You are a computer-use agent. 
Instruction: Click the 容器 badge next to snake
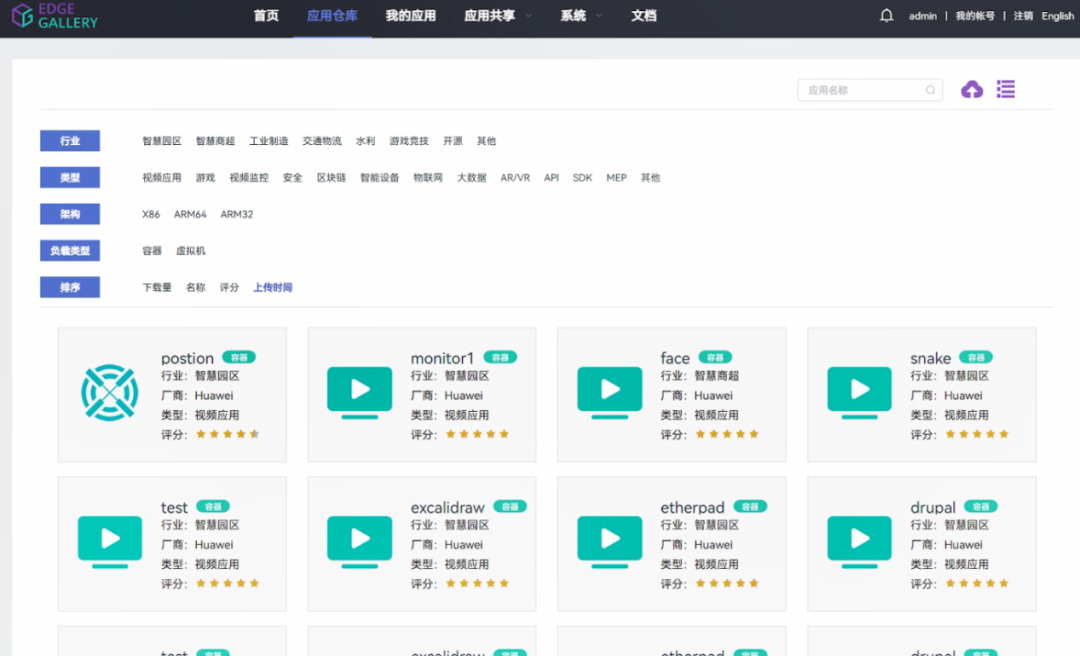(976, 357)
